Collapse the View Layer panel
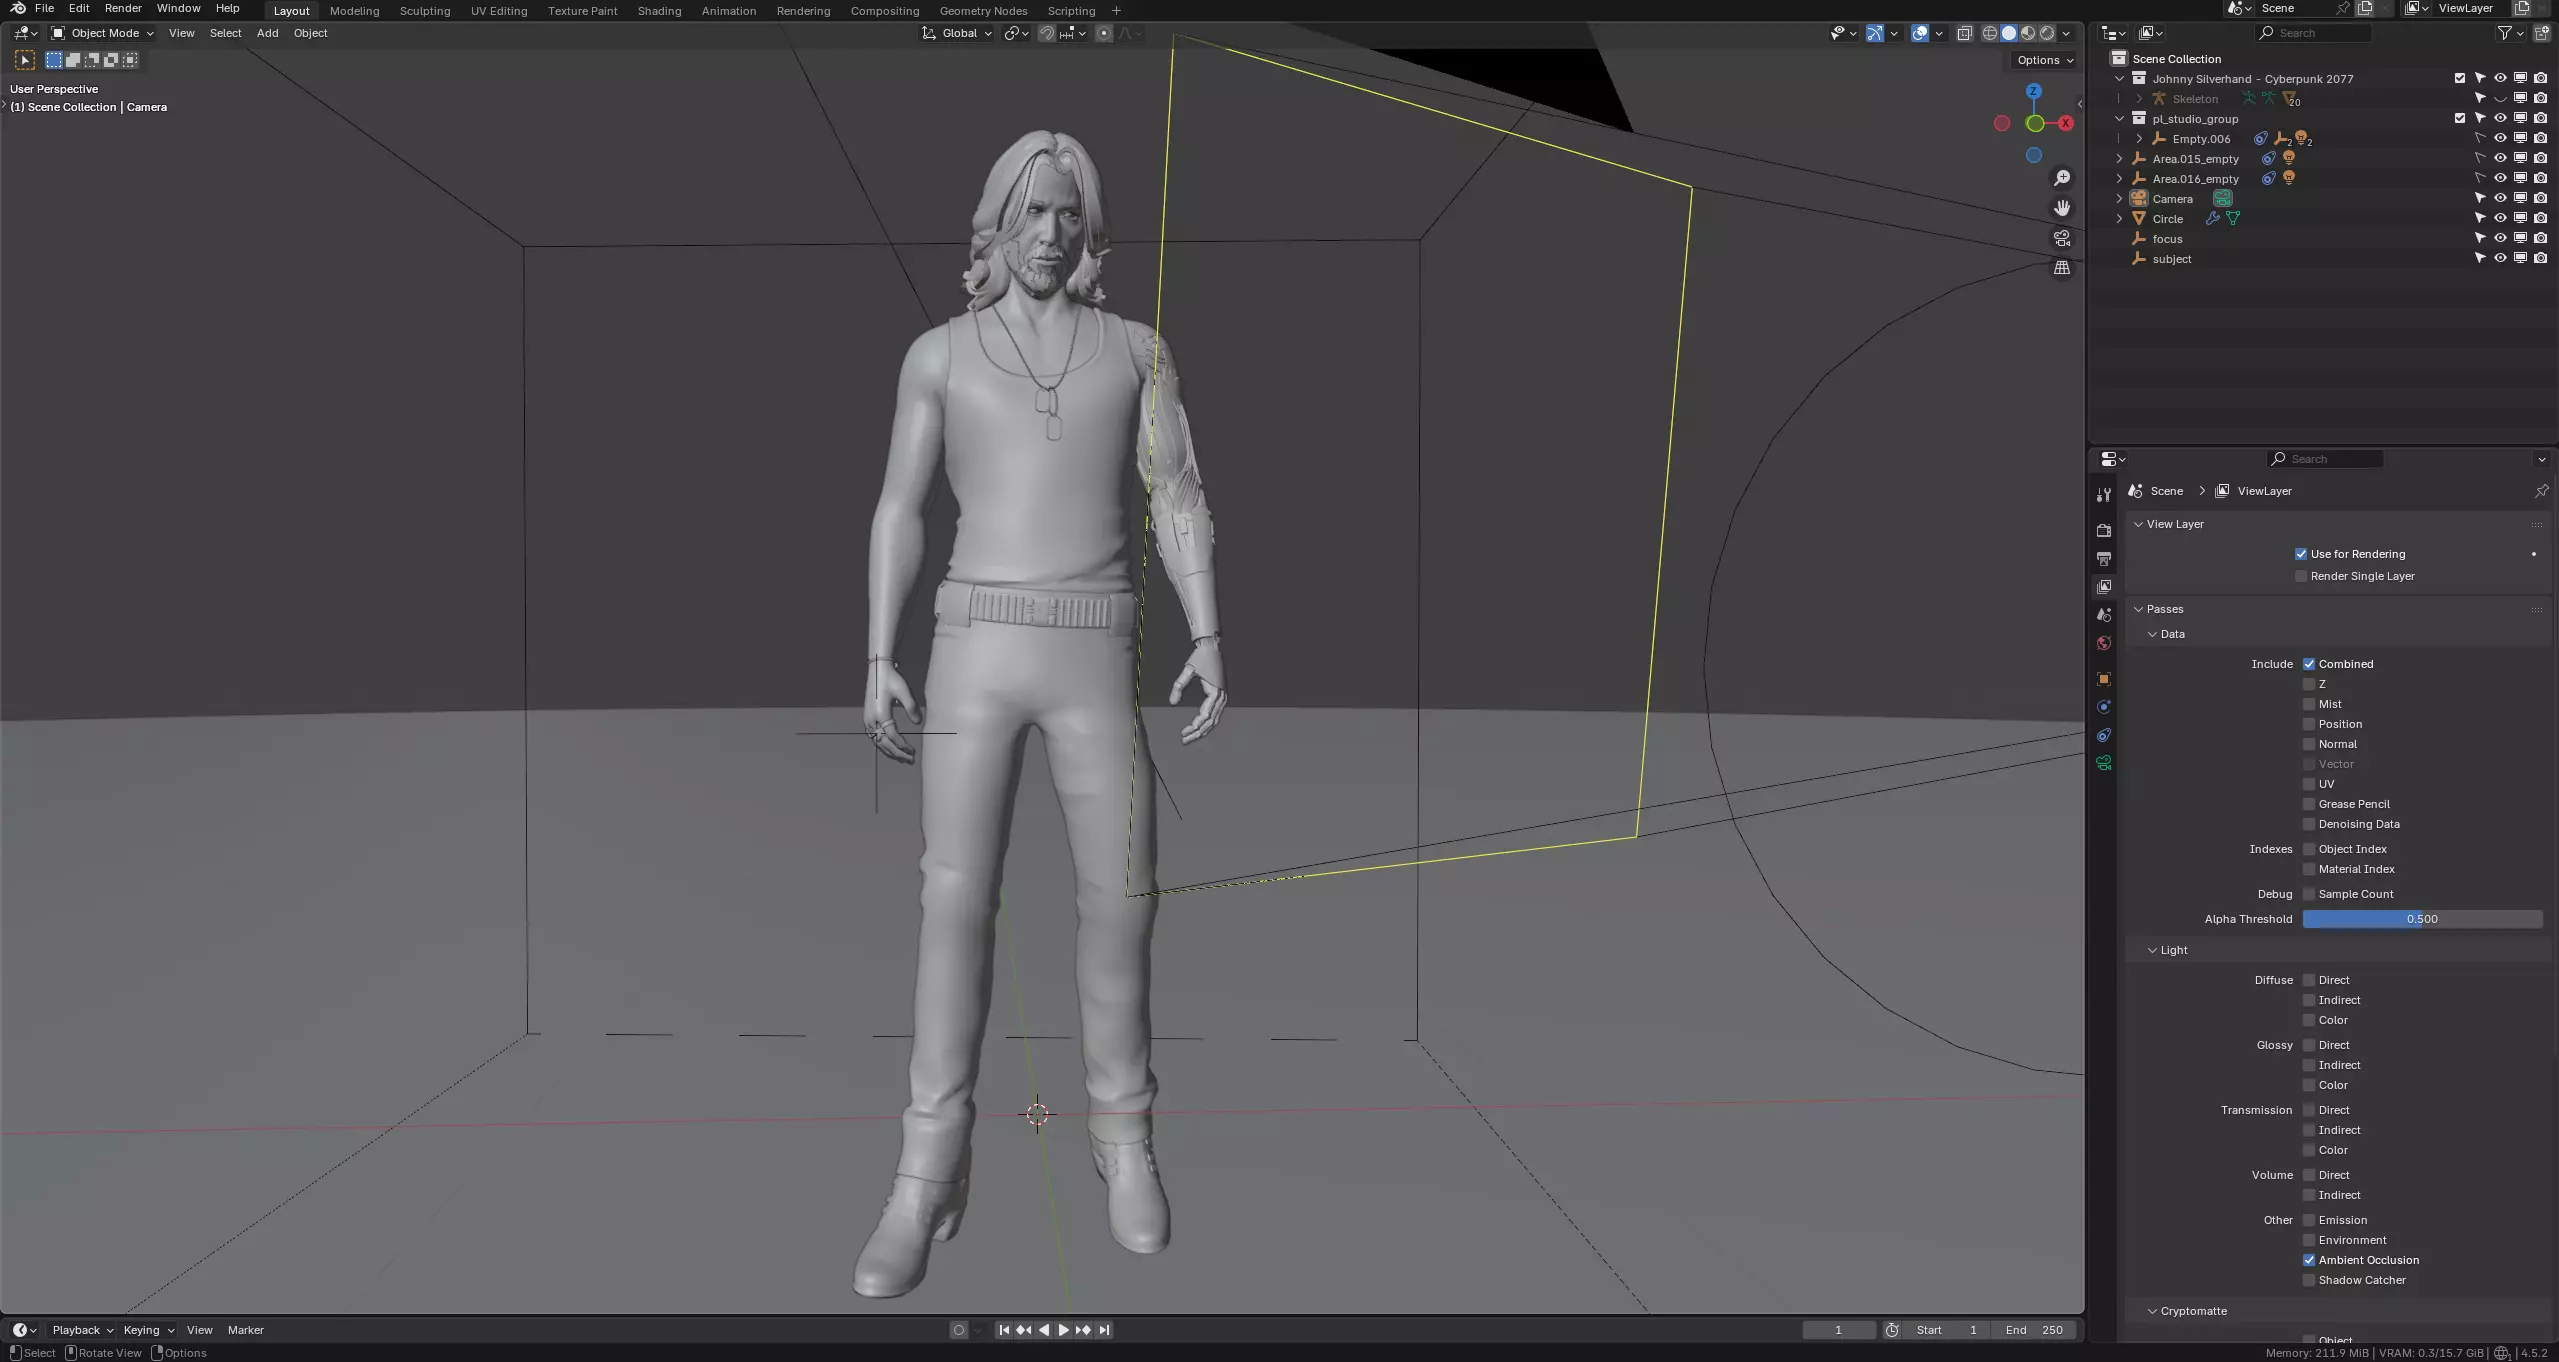 click(x=2138, y=524)
